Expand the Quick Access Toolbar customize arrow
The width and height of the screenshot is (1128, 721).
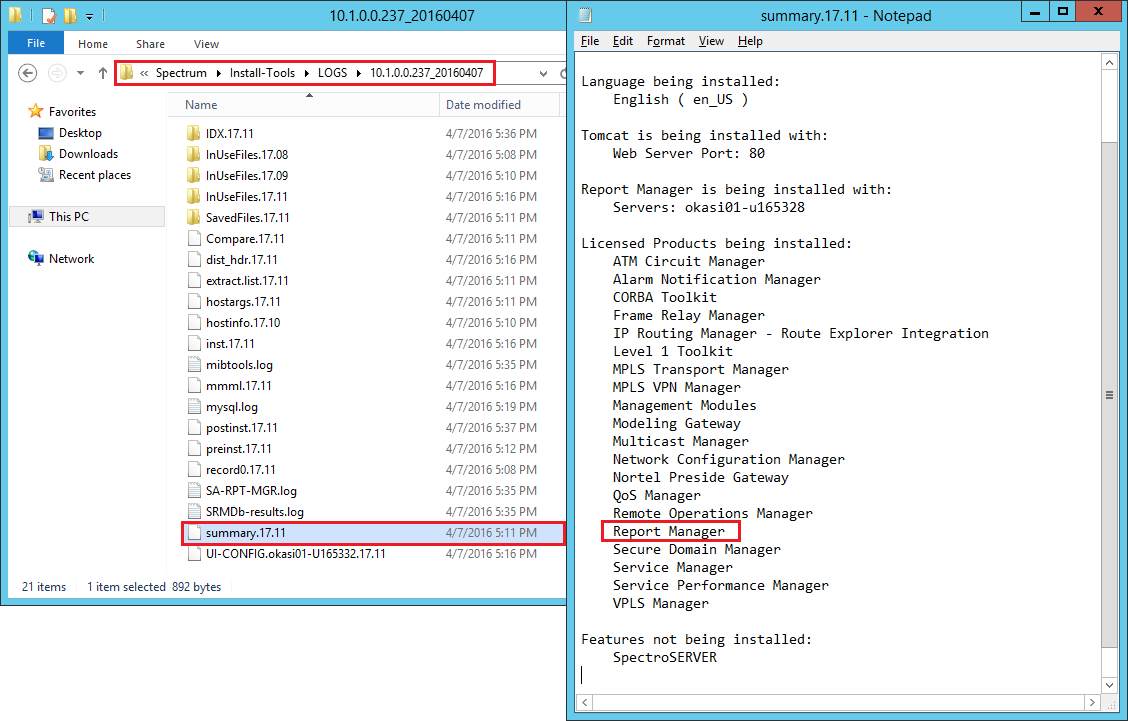coord(89,15)
